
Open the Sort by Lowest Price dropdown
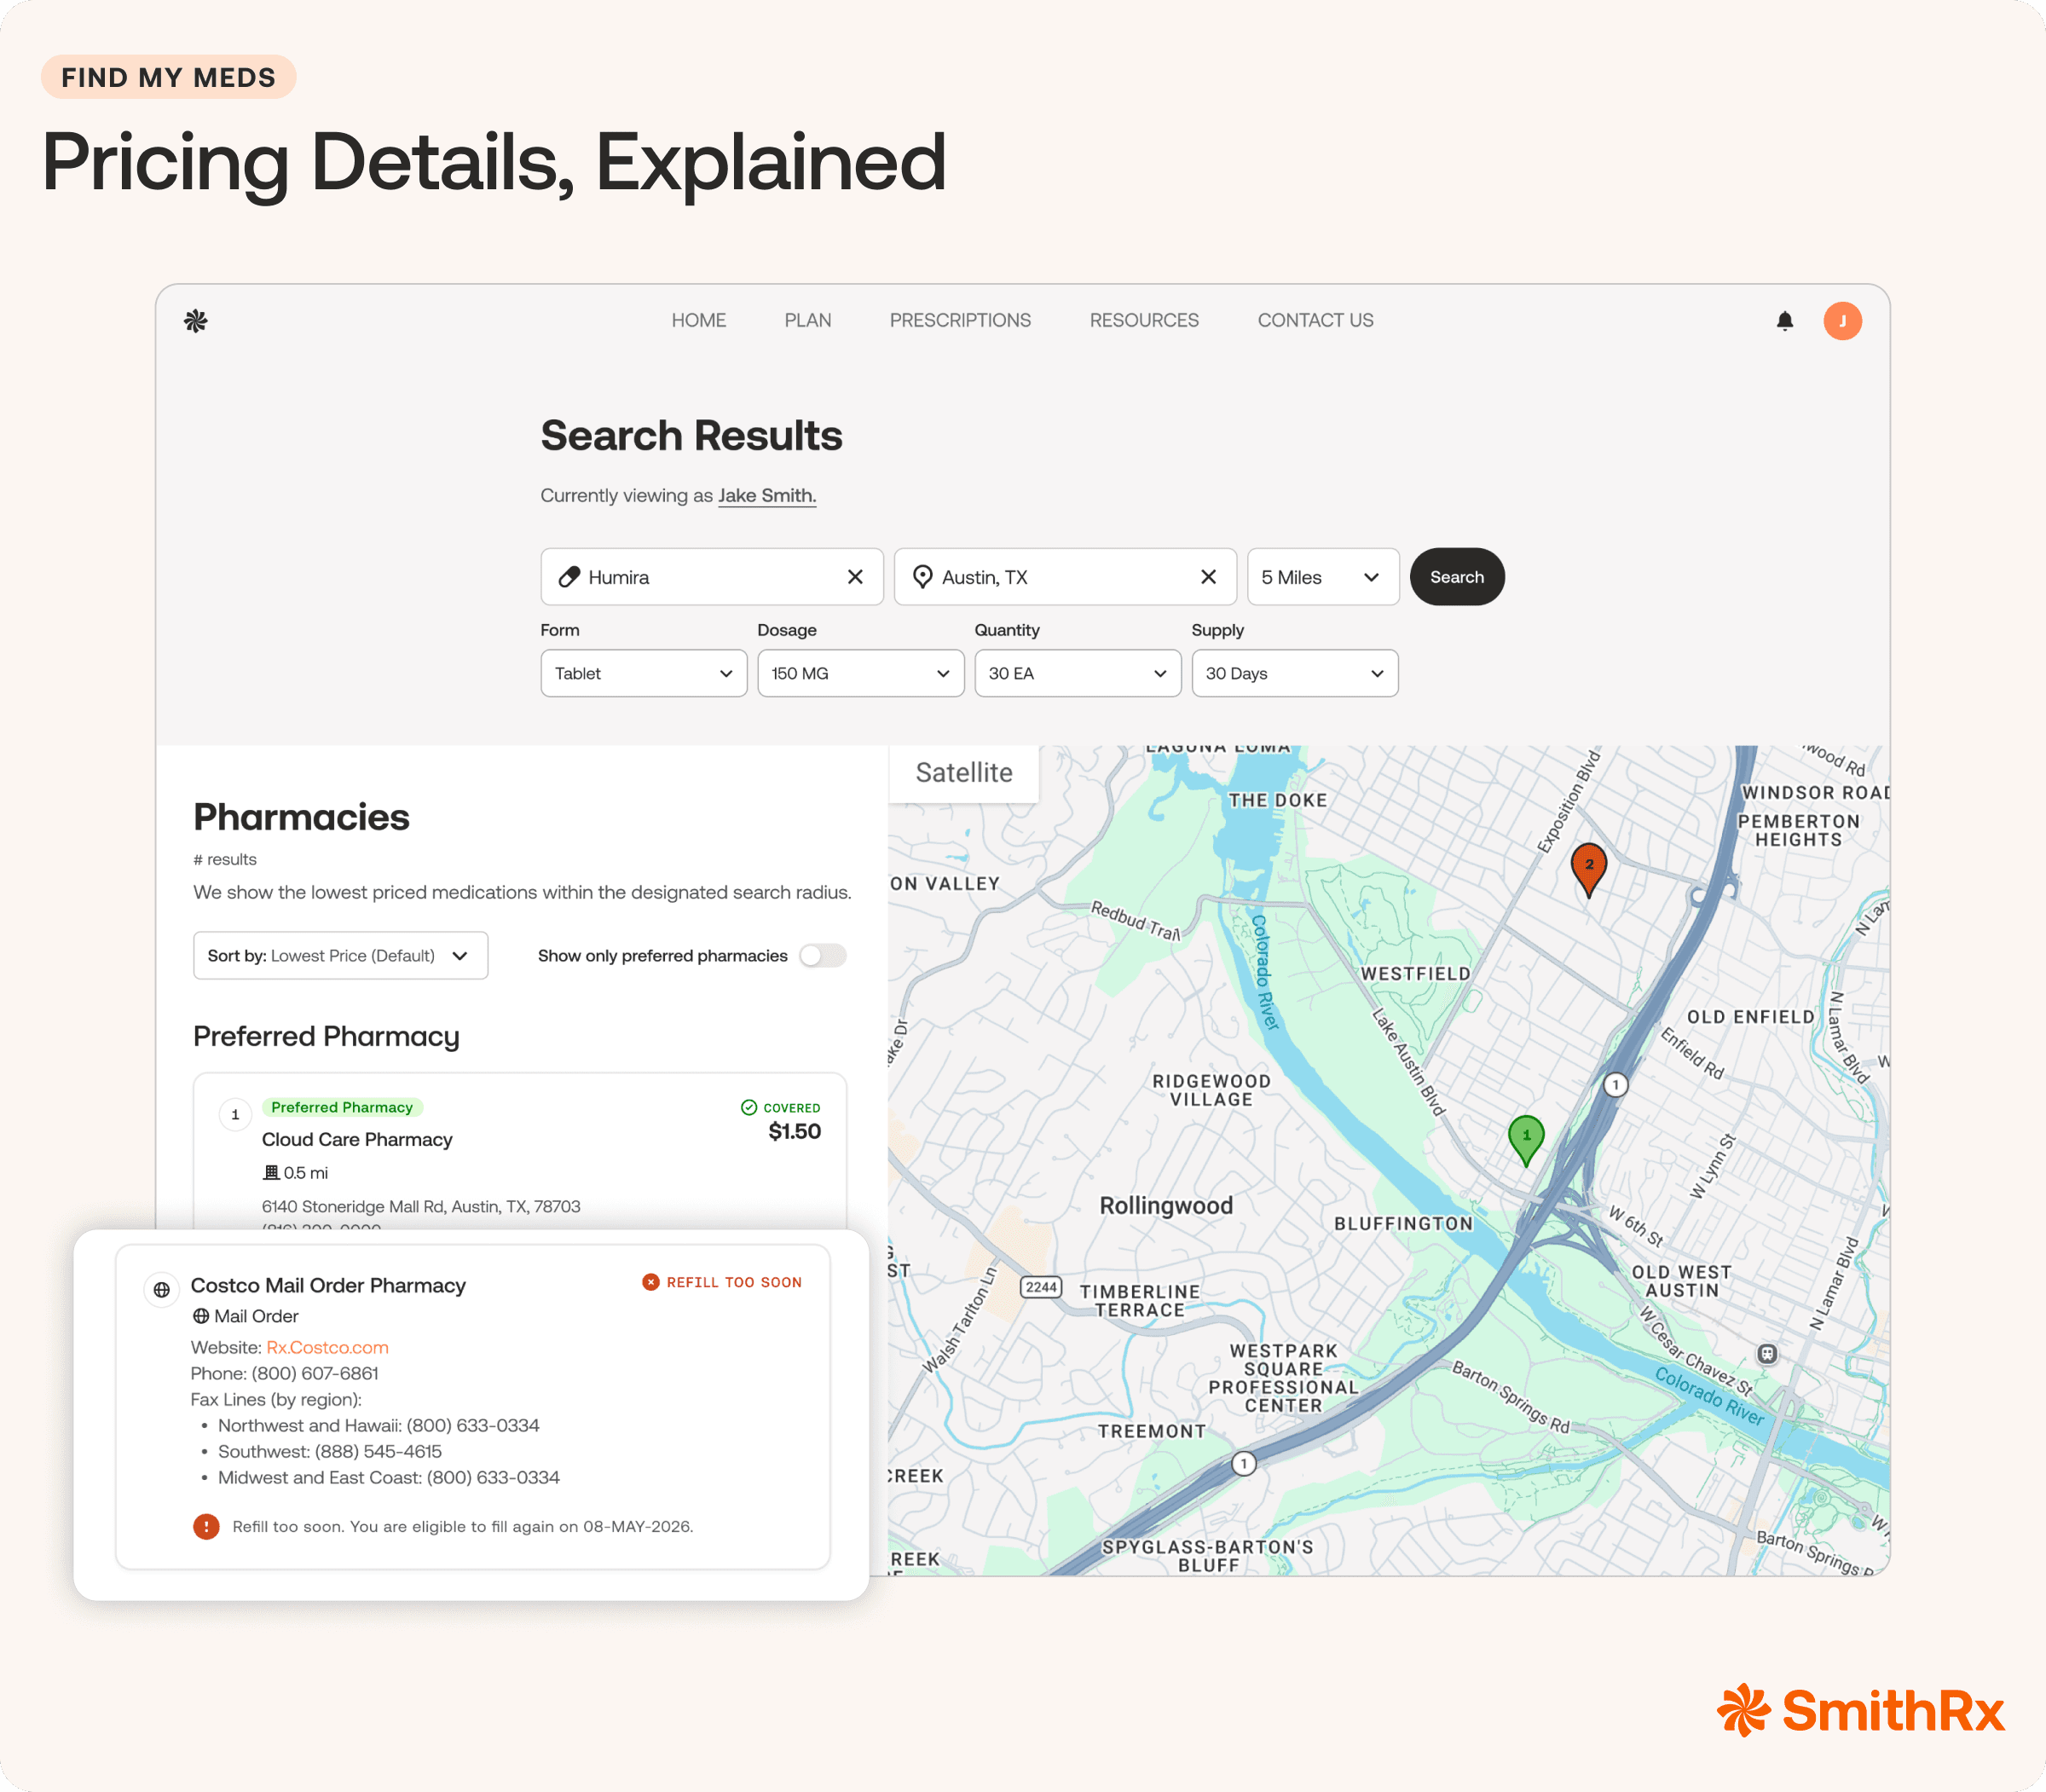click(341, 956)
